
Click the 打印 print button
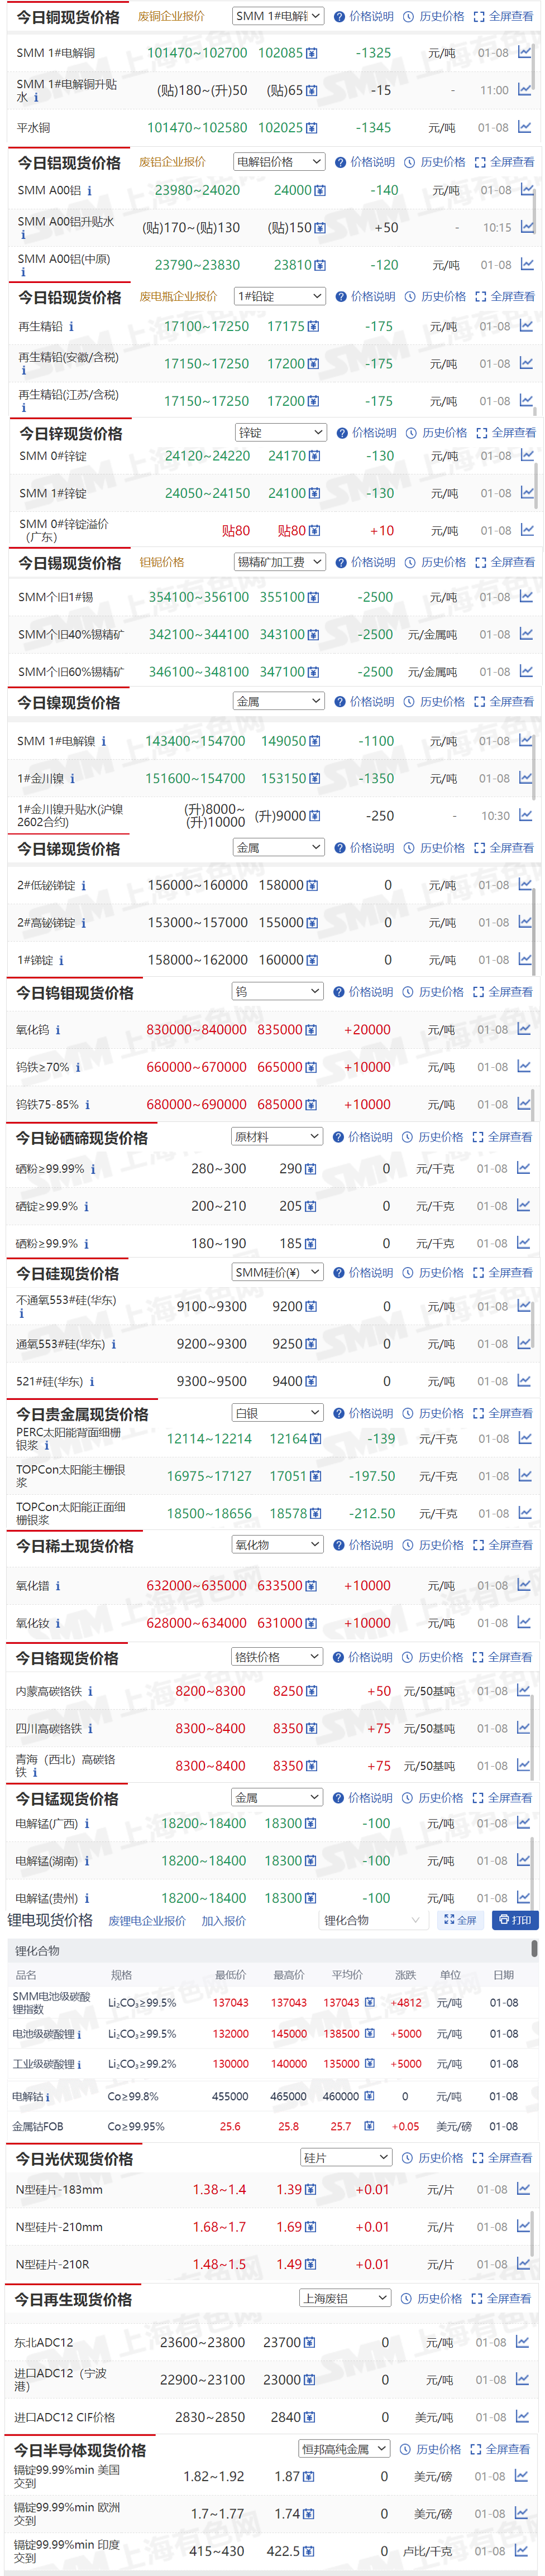coord(516,1920)
